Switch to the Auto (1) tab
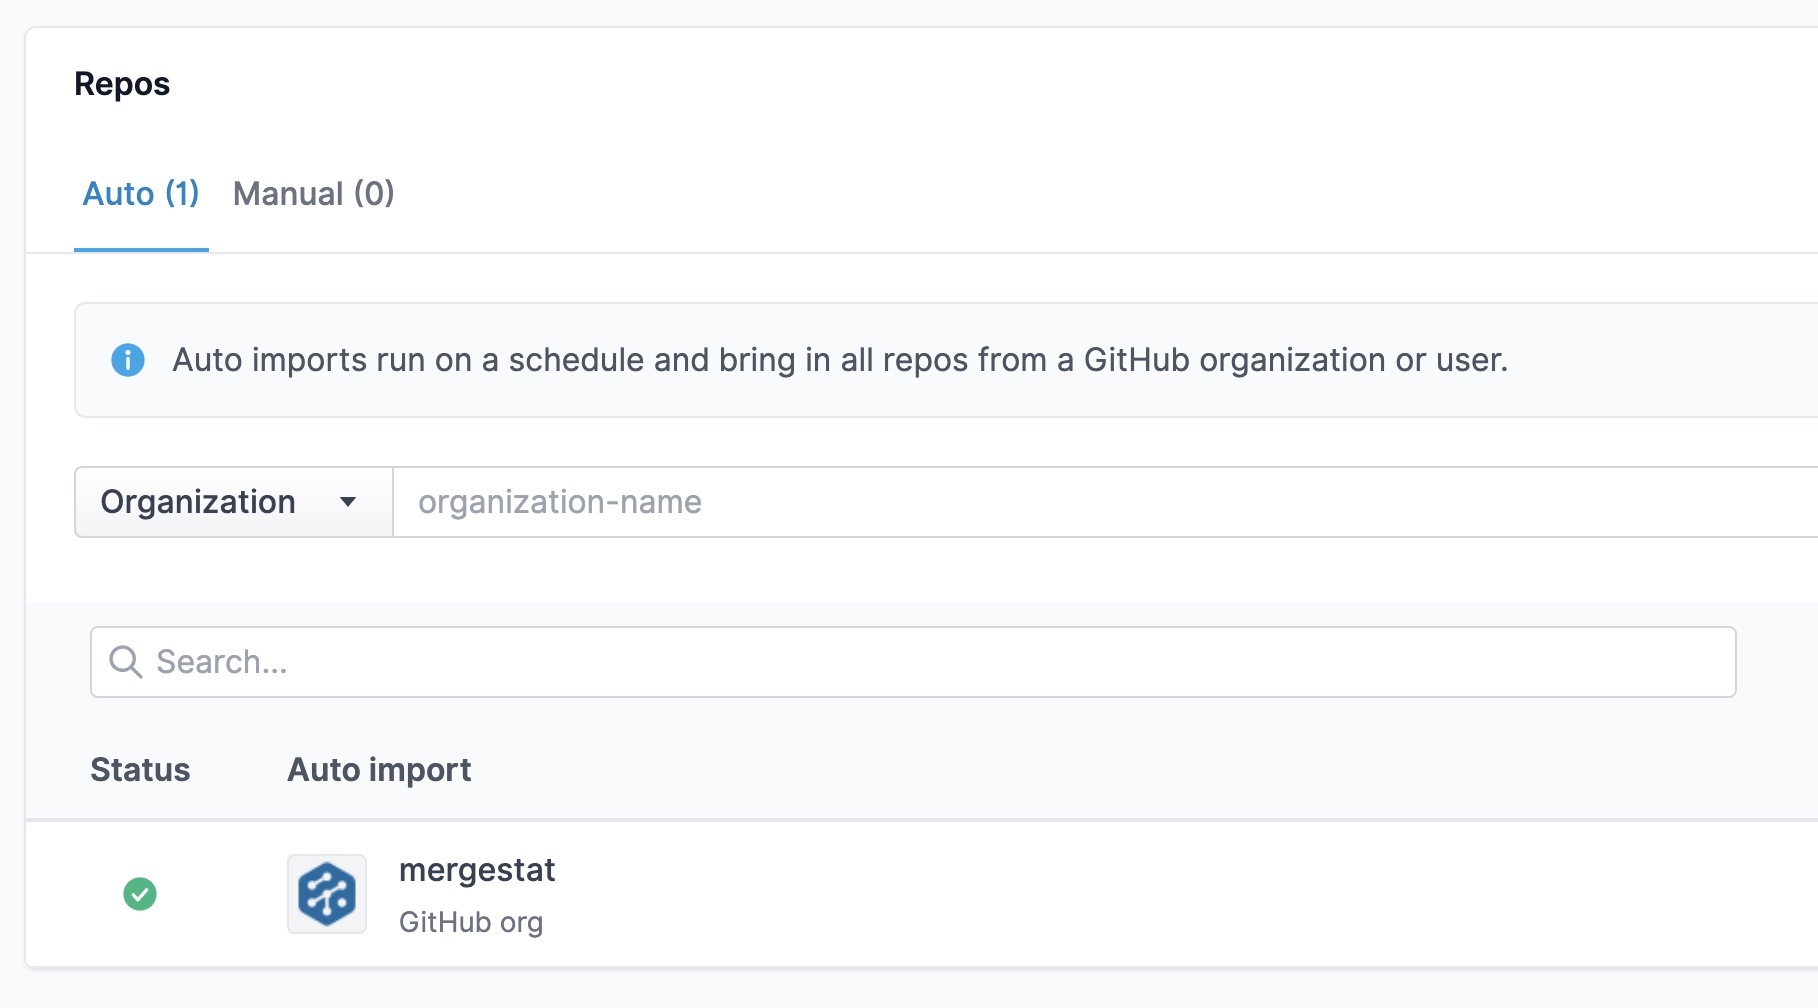The height and width of the screenshot is (1008, 1818). click(x=140, y=194)
